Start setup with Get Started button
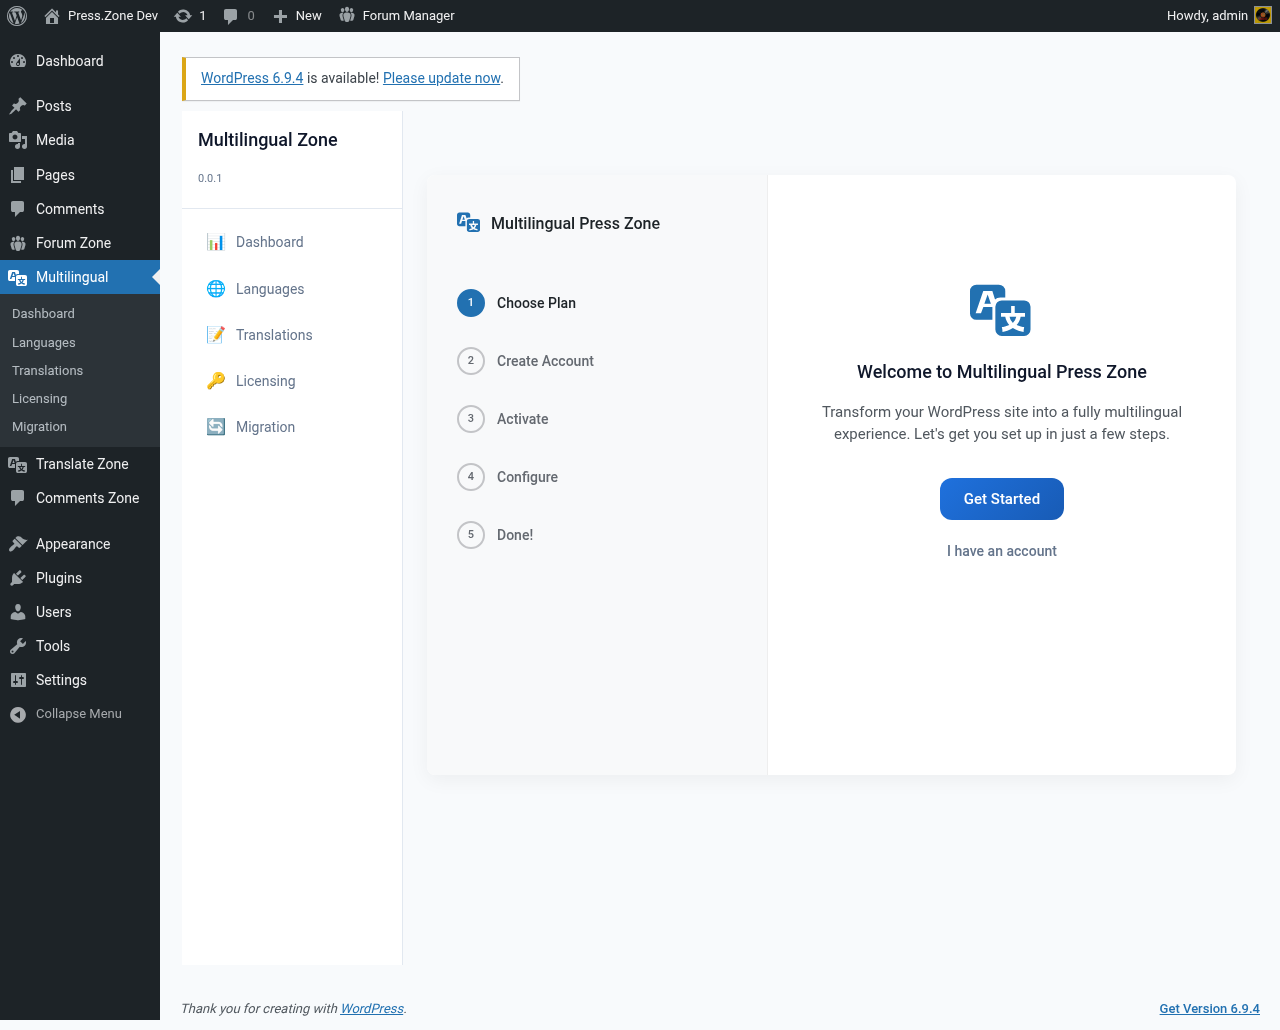The width and height of the screenshot is (1280, 1030). (x=1002, y=499)
